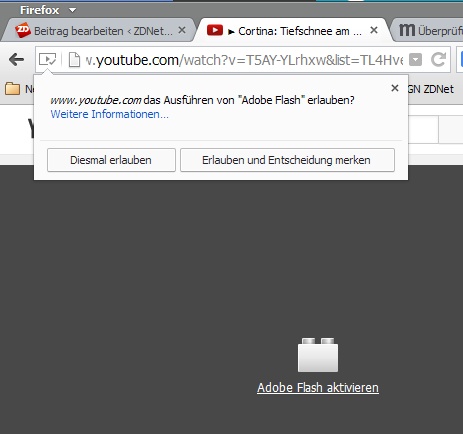Close the Cortina YouTube tab
463x434 pixels.
[374, 30]
